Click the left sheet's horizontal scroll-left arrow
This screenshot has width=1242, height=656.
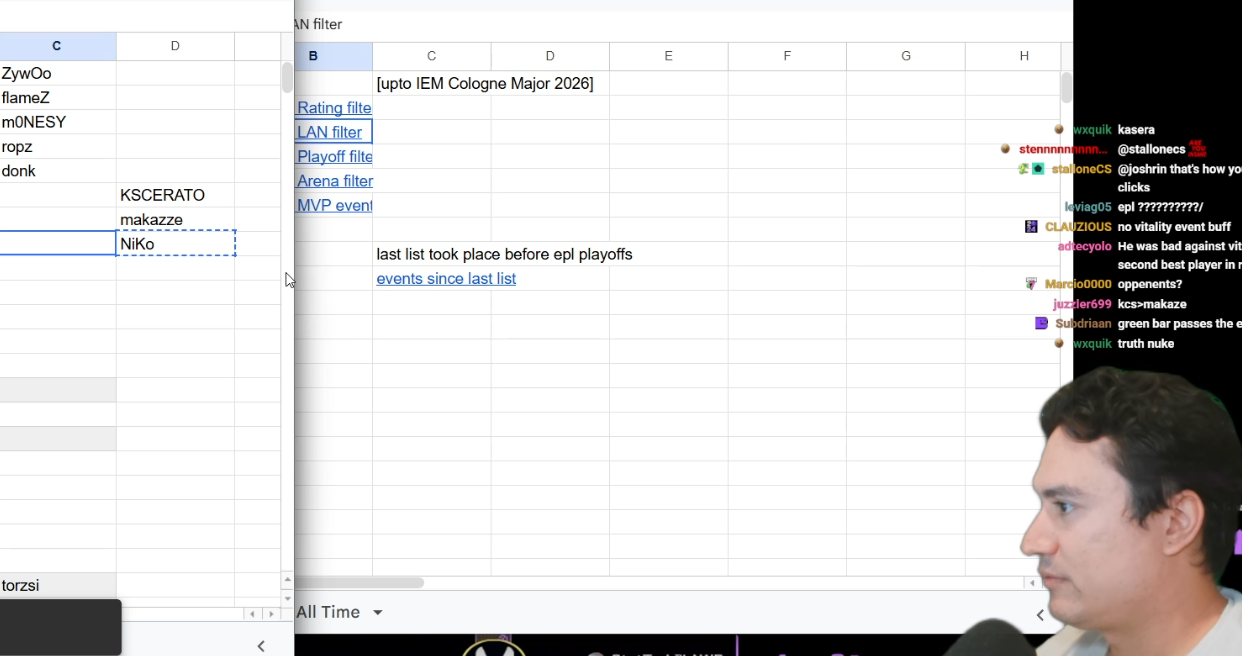coord(253,614)
